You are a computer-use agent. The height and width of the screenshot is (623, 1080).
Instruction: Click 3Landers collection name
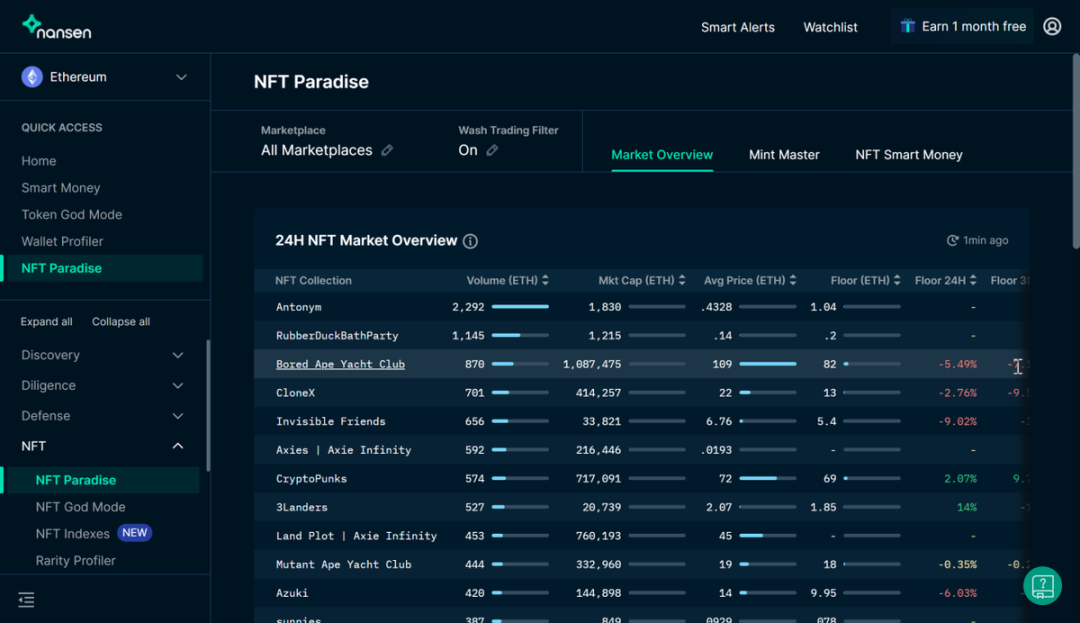pyautogui.click(x=302, y=507)
